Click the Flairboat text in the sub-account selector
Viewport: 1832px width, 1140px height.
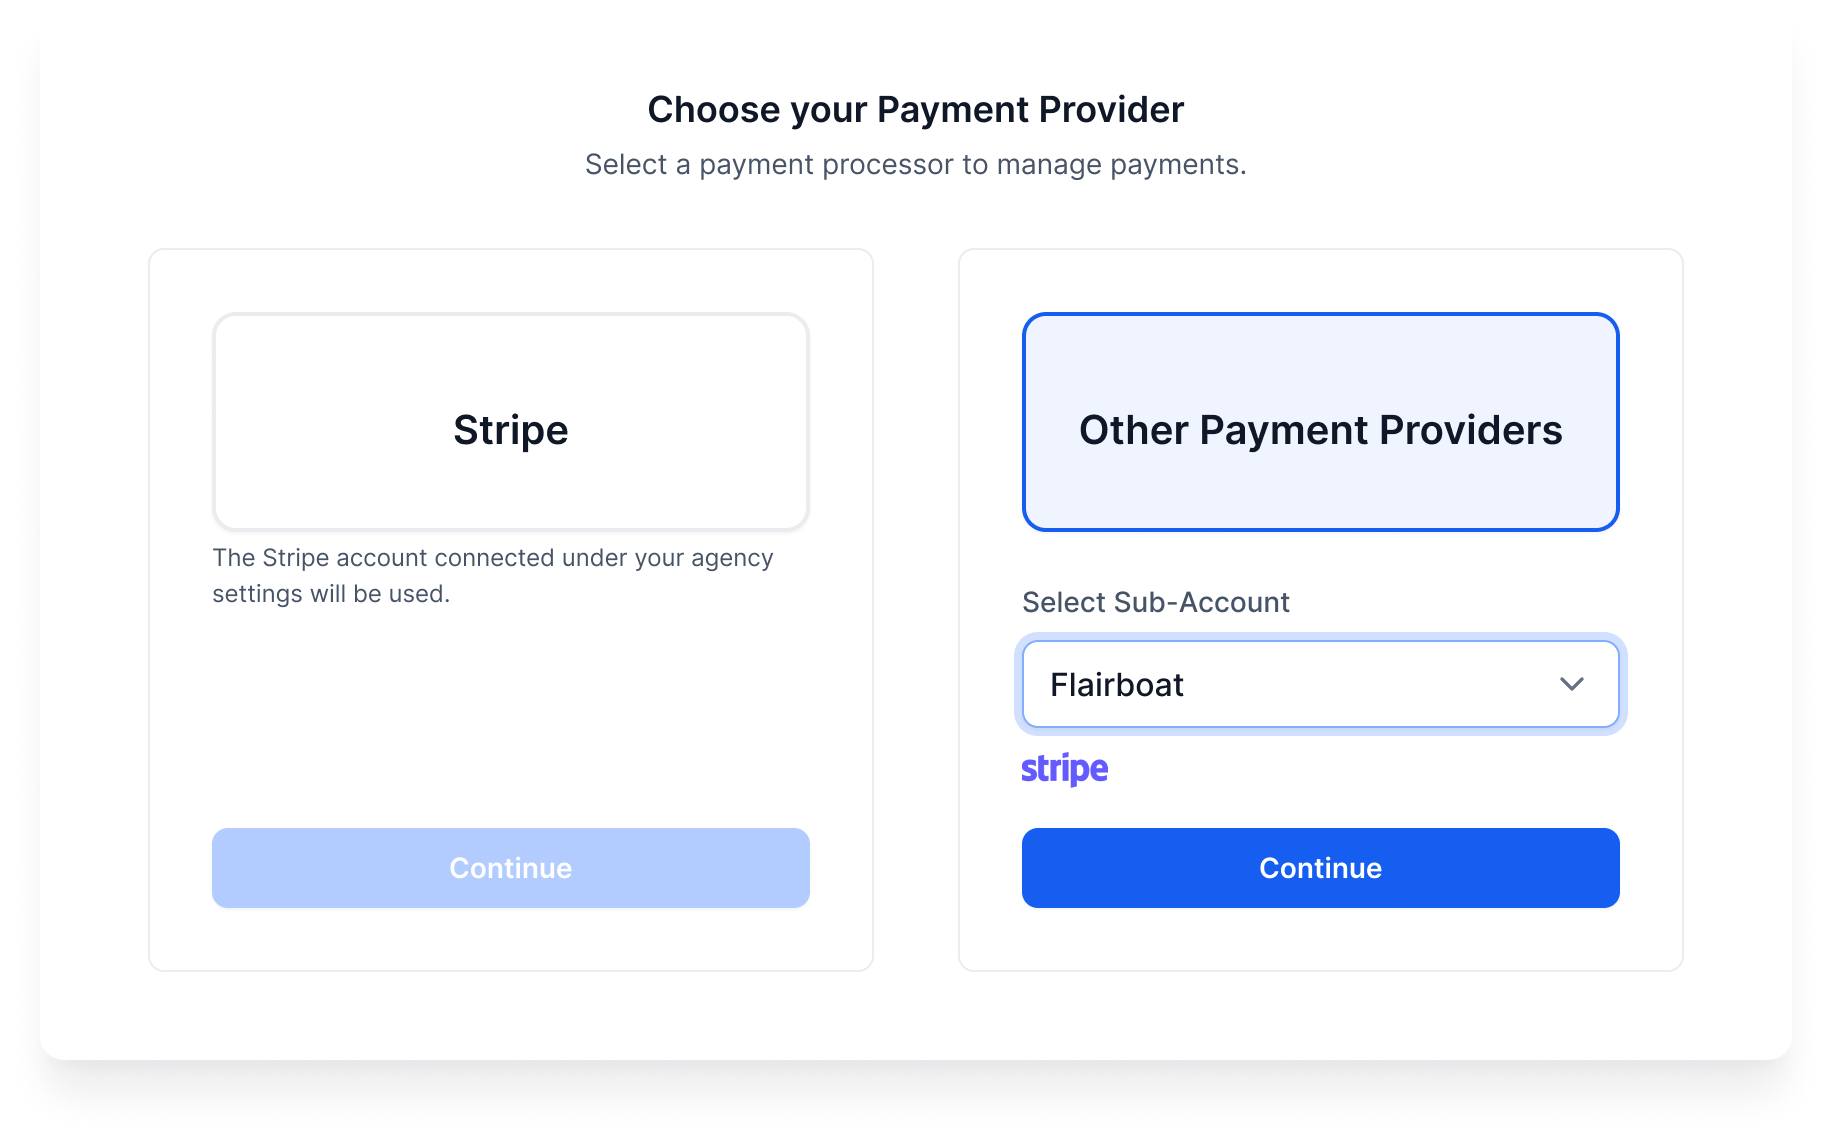1116,685
